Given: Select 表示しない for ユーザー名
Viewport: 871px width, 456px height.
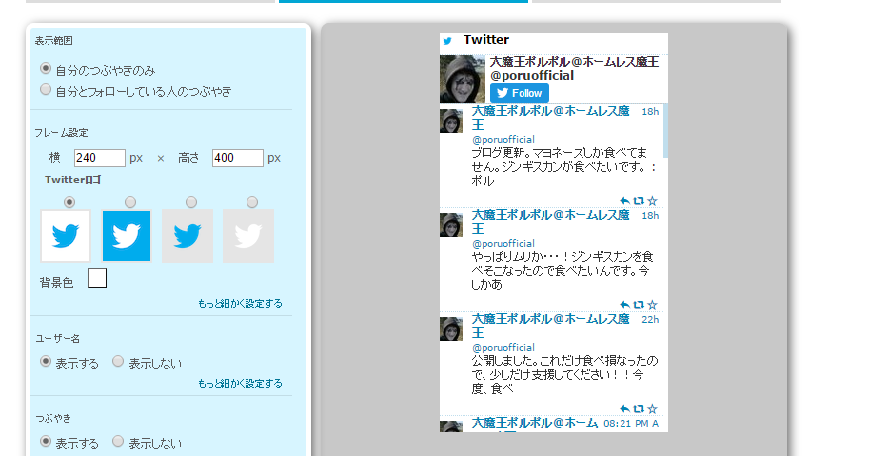Looking at the screenshot, I should (118, 362).
